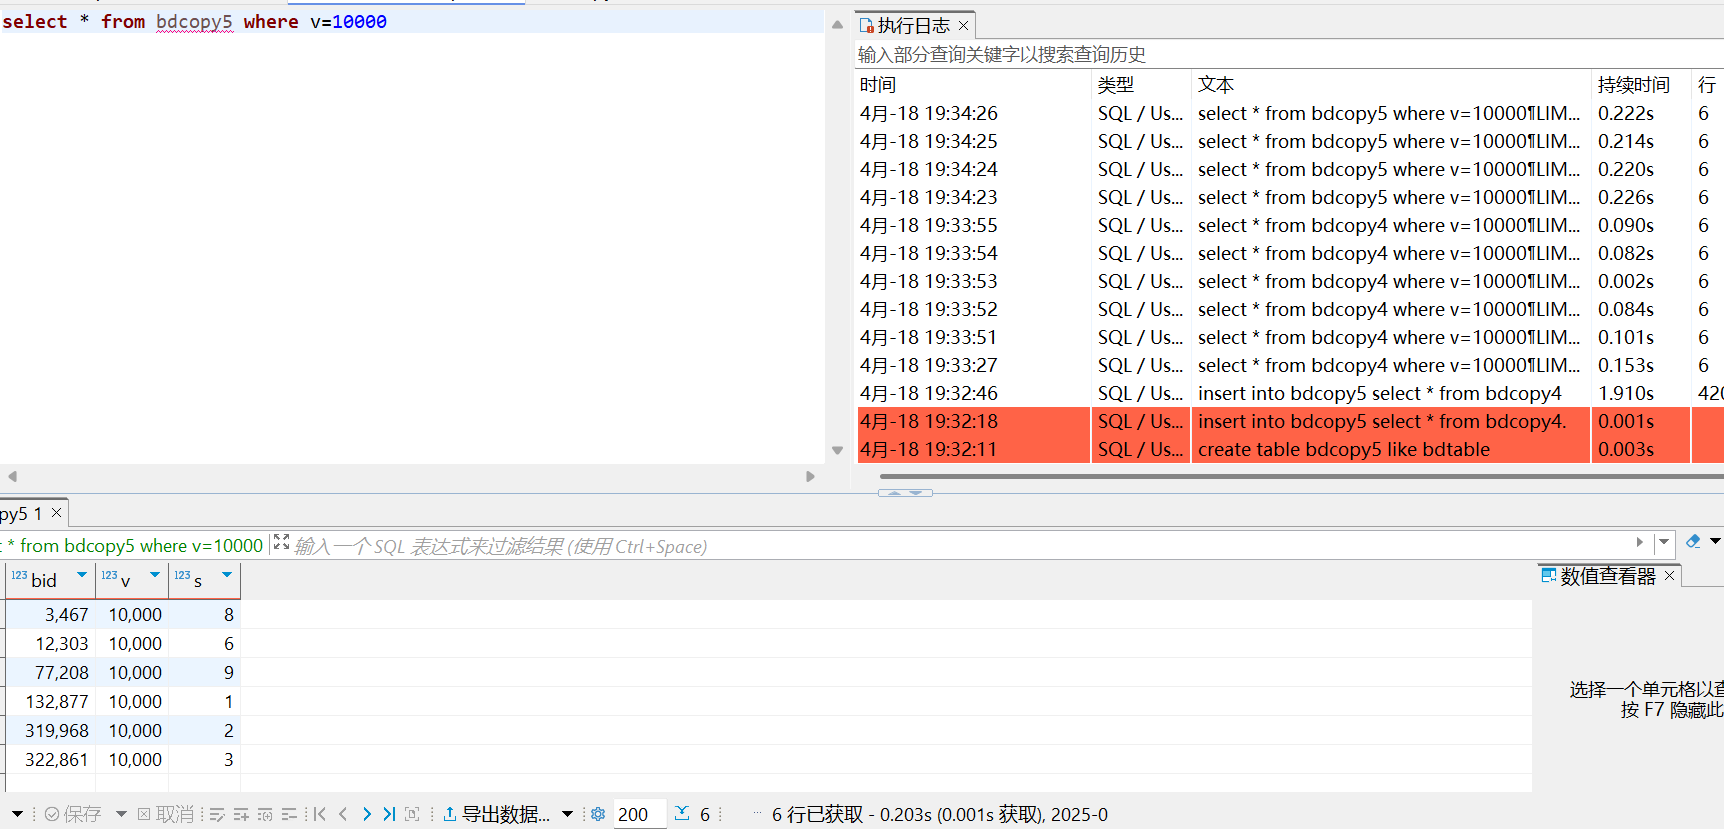
Task: Select the 19:34:26 log entry
Action: [x=1290, y=113]
